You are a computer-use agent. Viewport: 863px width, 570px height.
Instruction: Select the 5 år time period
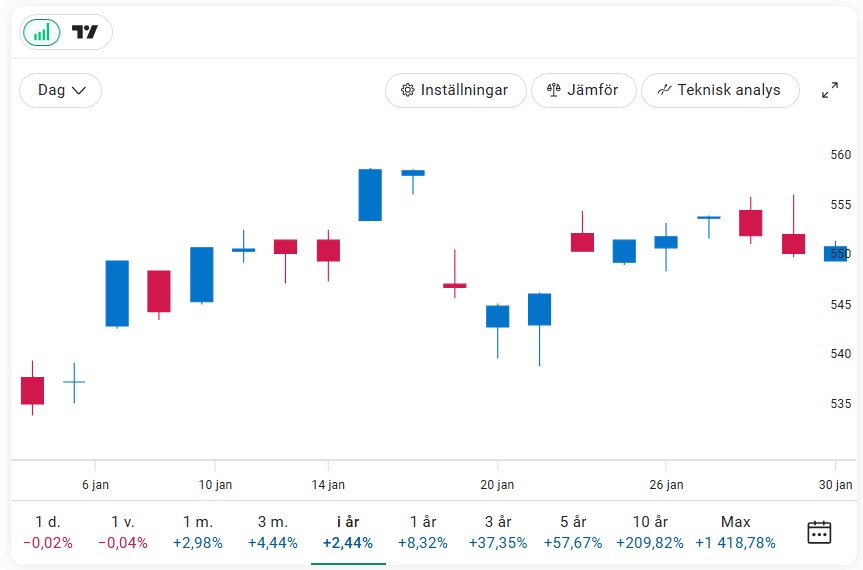point(573,532)
